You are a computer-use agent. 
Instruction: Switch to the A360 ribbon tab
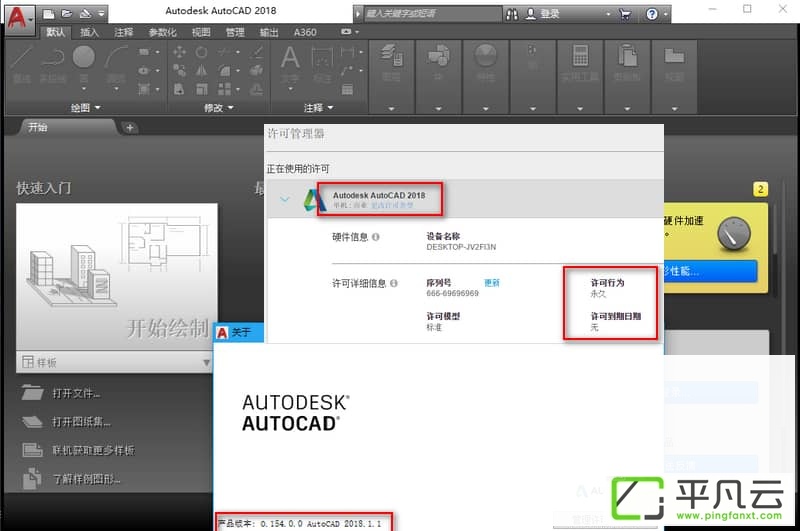point(305,32)
